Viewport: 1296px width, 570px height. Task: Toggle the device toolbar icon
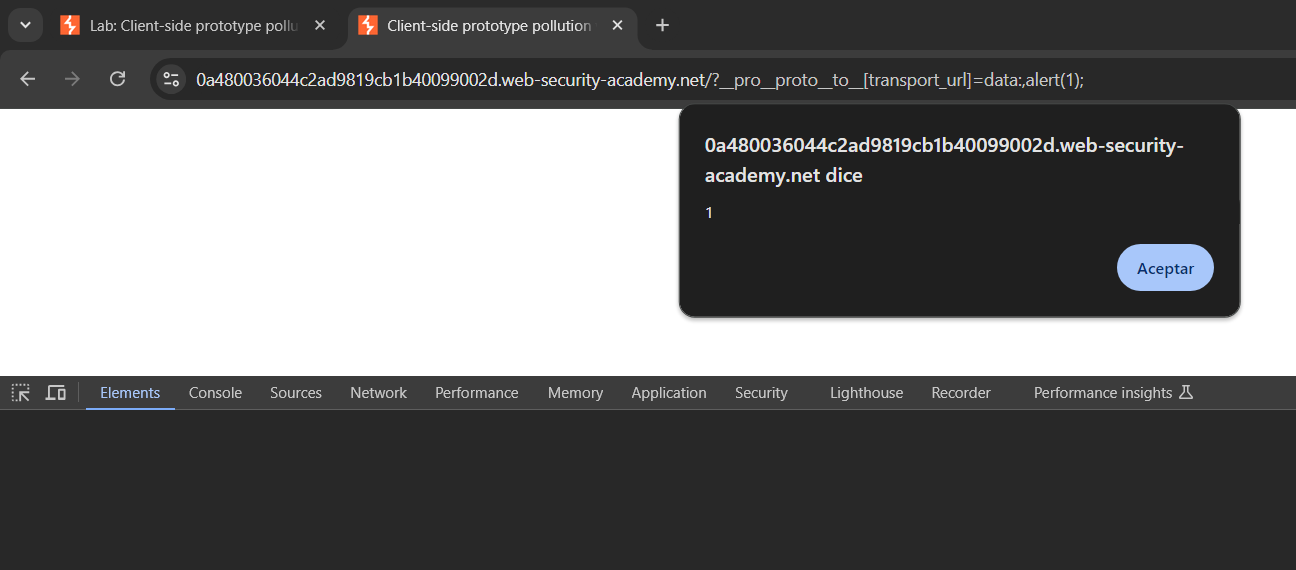[x=56, y=393]
